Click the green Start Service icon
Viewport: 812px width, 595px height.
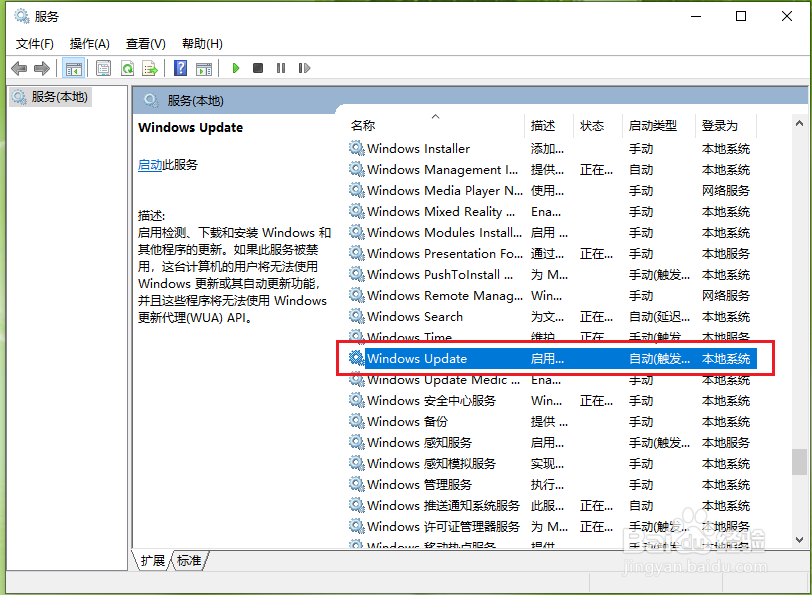coord(236,68)
